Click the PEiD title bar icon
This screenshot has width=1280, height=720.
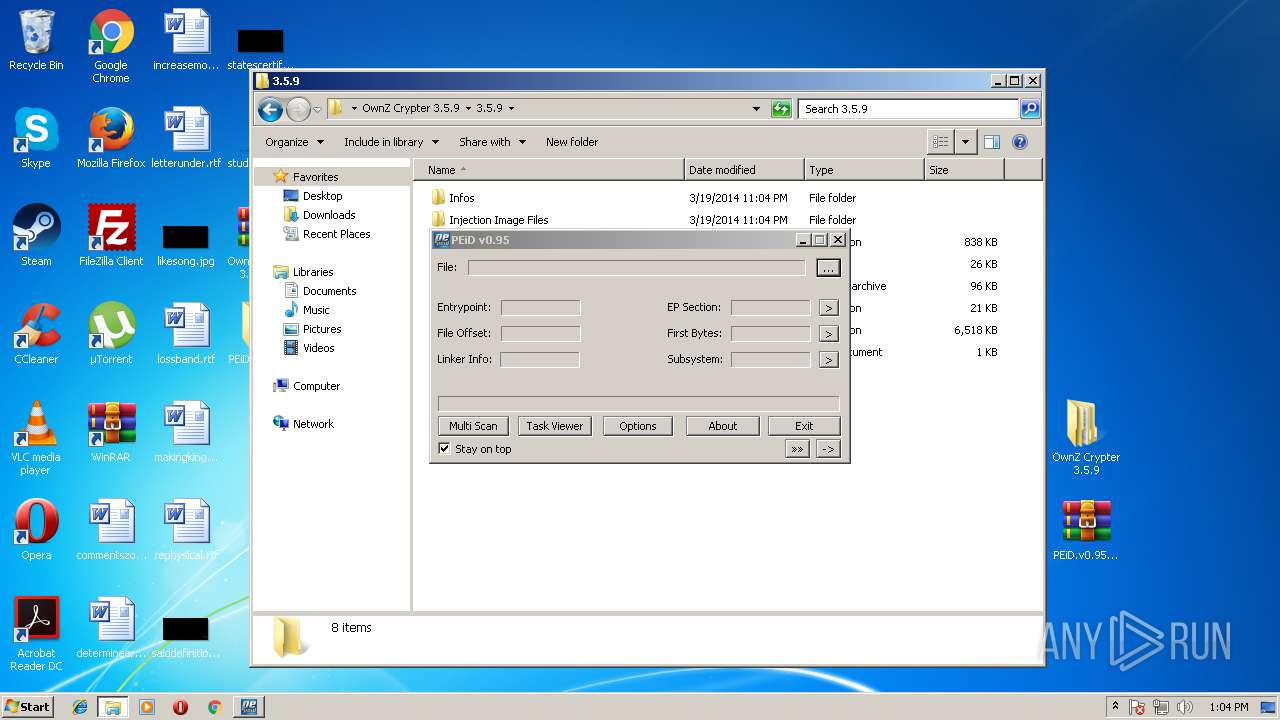pos(441,240)
